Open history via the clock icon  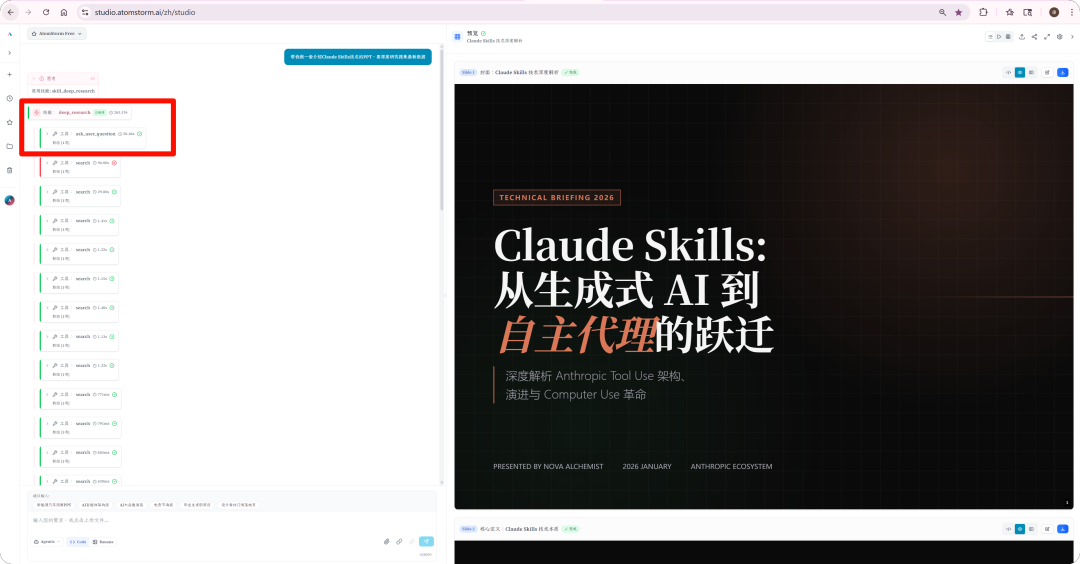coord(10,98)
